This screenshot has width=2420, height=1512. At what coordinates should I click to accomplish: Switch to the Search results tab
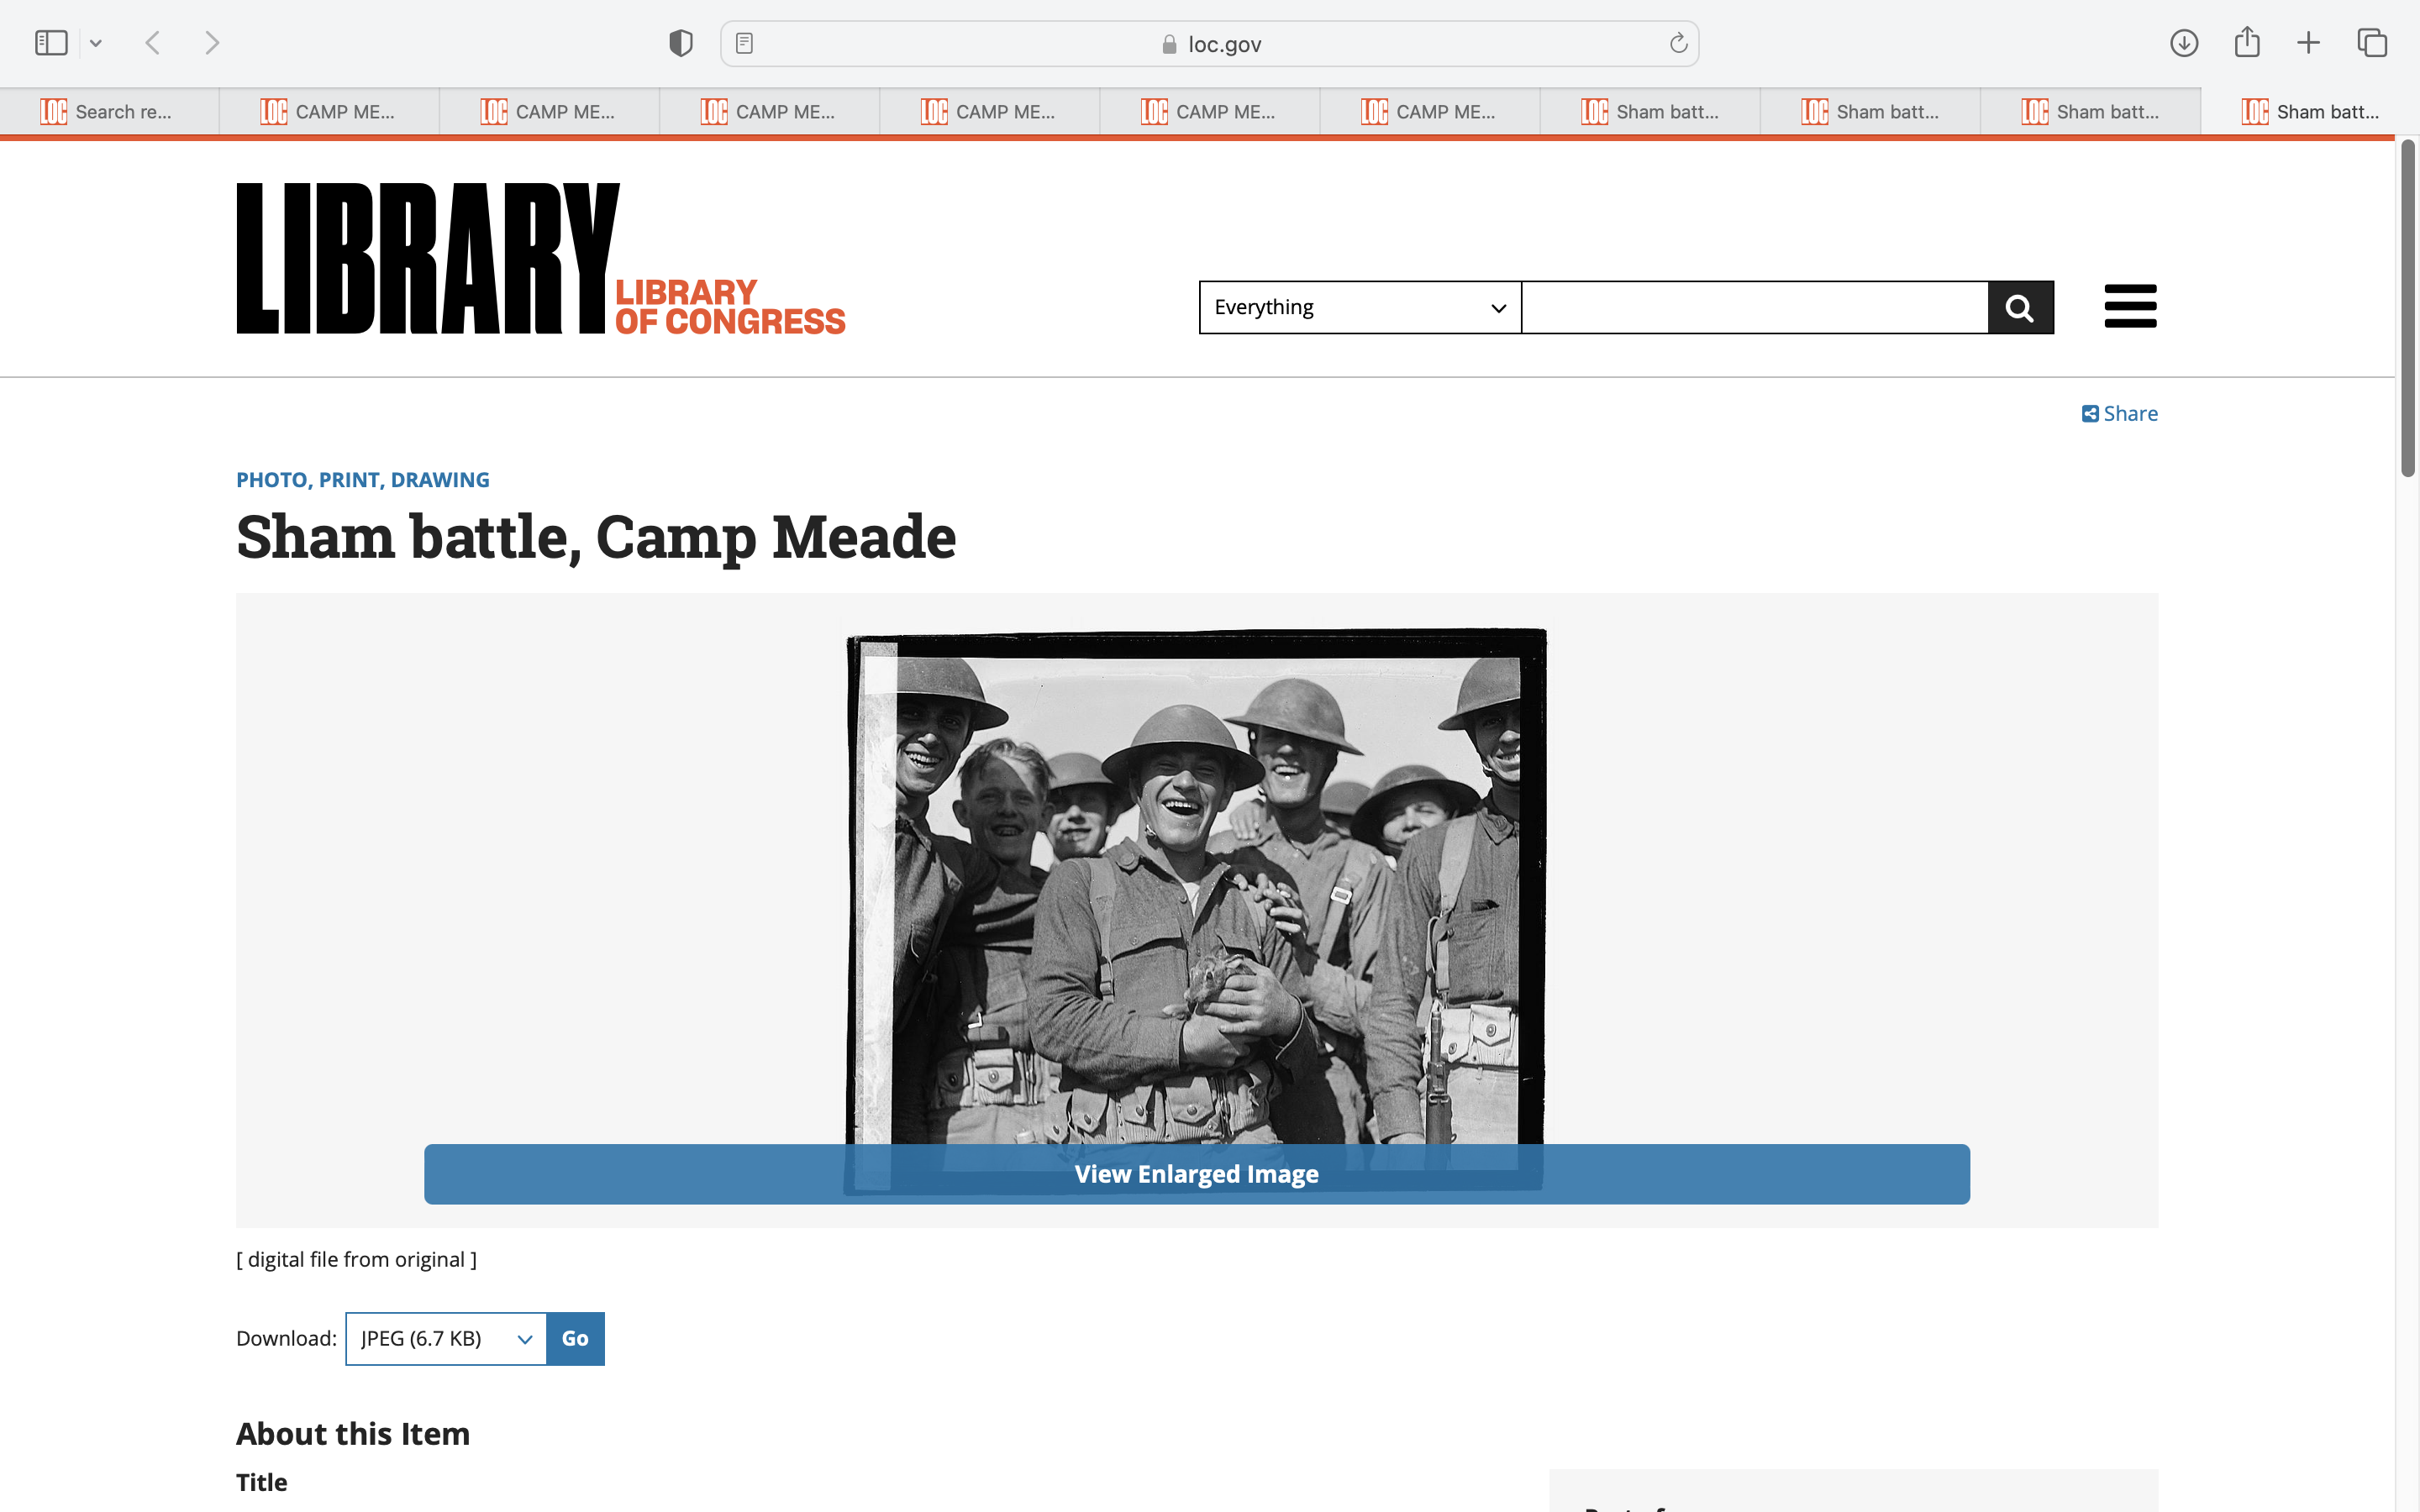109,112
